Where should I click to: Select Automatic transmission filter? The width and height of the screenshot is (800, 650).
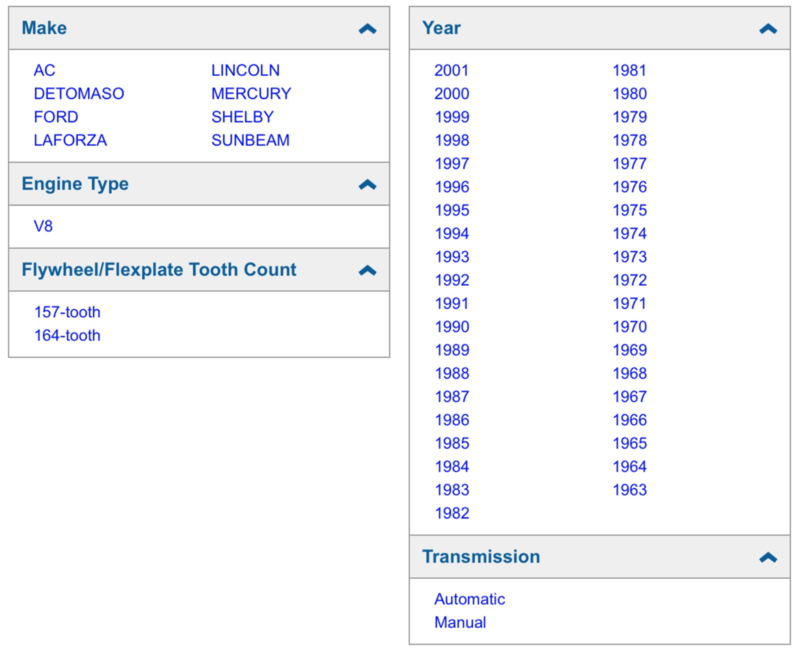coord(469,599)
